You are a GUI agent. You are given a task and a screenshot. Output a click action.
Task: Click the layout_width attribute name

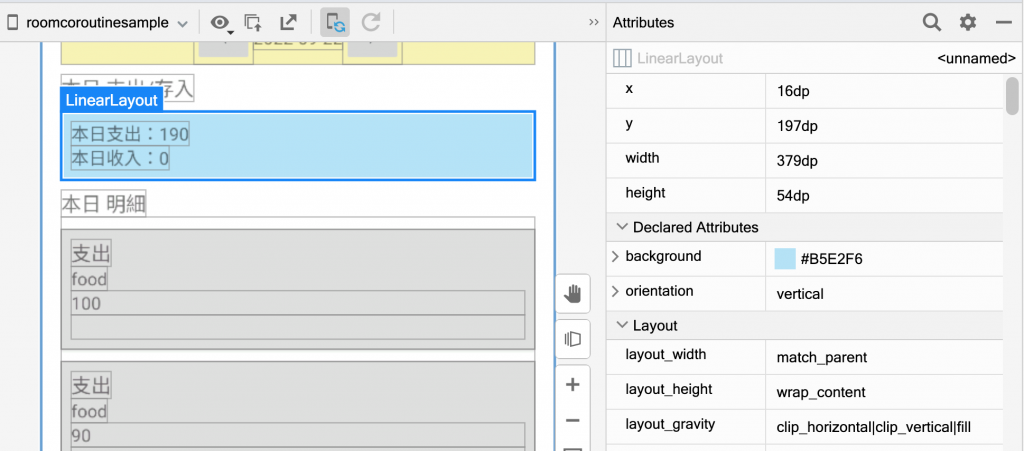pyautogui.click(x=665, y=355)
